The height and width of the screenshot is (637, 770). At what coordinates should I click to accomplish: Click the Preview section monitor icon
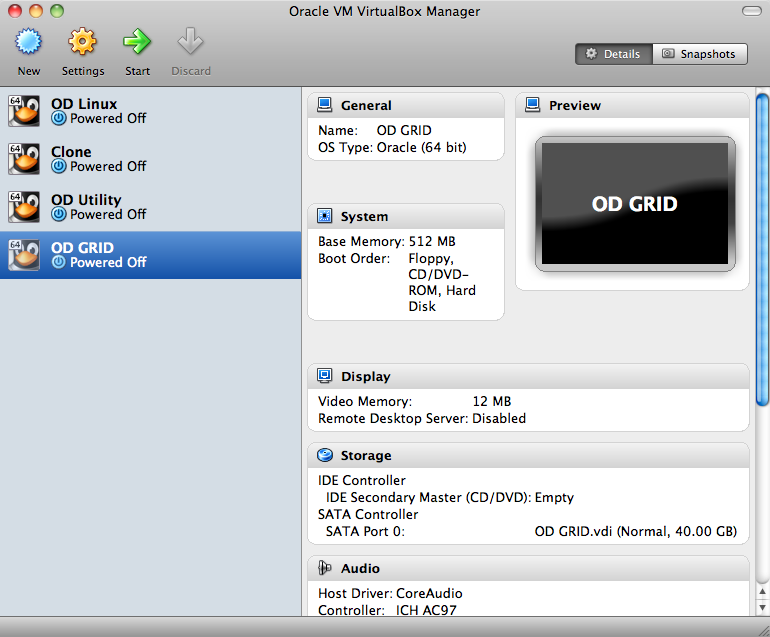coord(533,105)
